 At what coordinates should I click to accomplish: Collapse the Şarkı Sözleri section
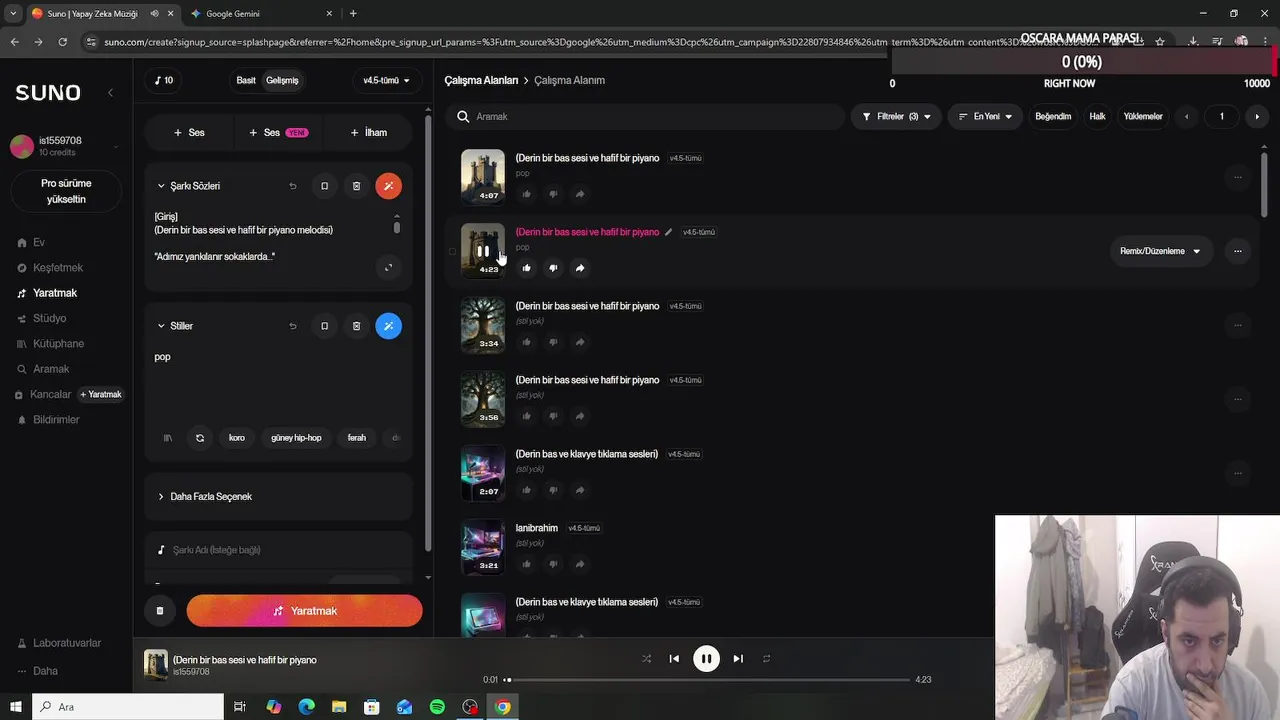(x=161, y=186)
